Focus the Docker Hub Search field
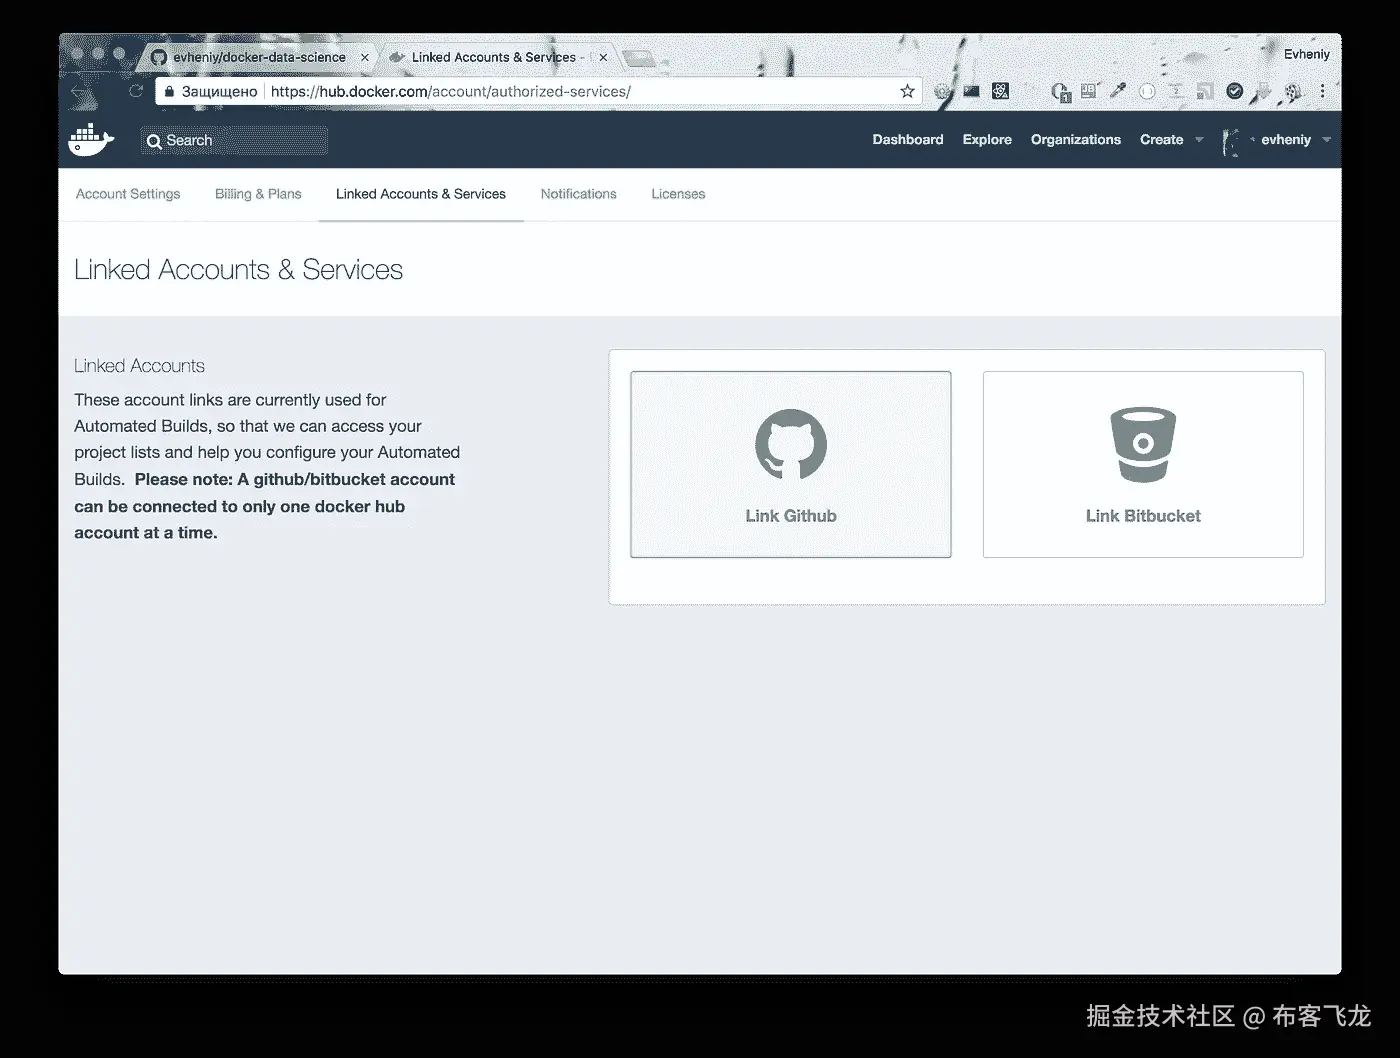1400x1058 pixels. click(234, 140)
